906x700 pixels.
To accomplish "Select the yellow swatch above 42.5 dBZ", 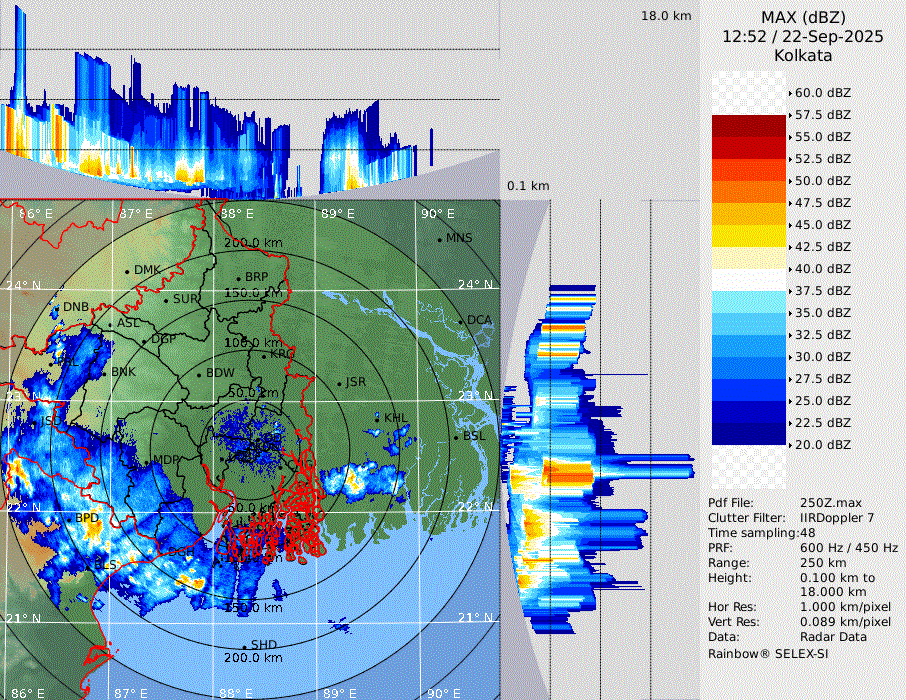I will [748, 236].
